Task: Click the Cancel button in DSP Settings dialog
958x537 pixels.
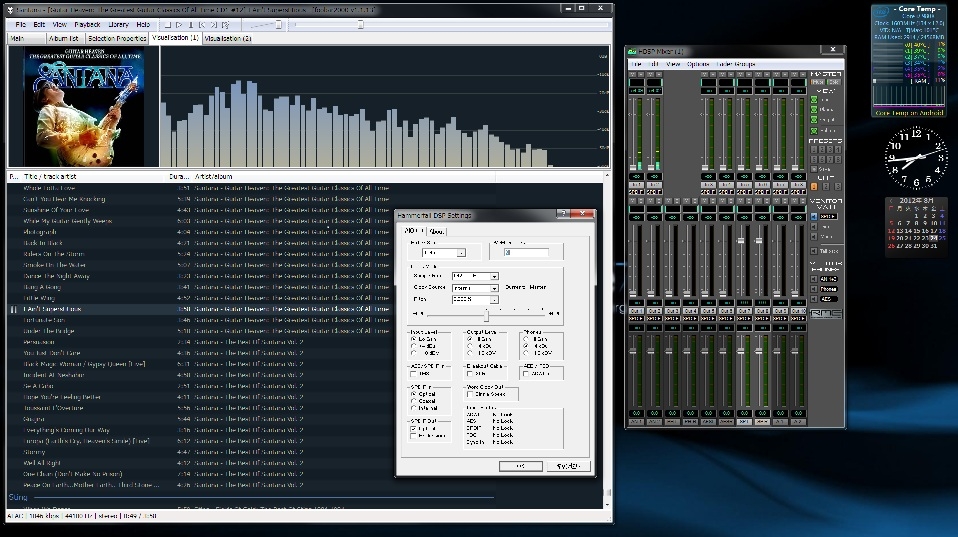Action: [567, 466]
